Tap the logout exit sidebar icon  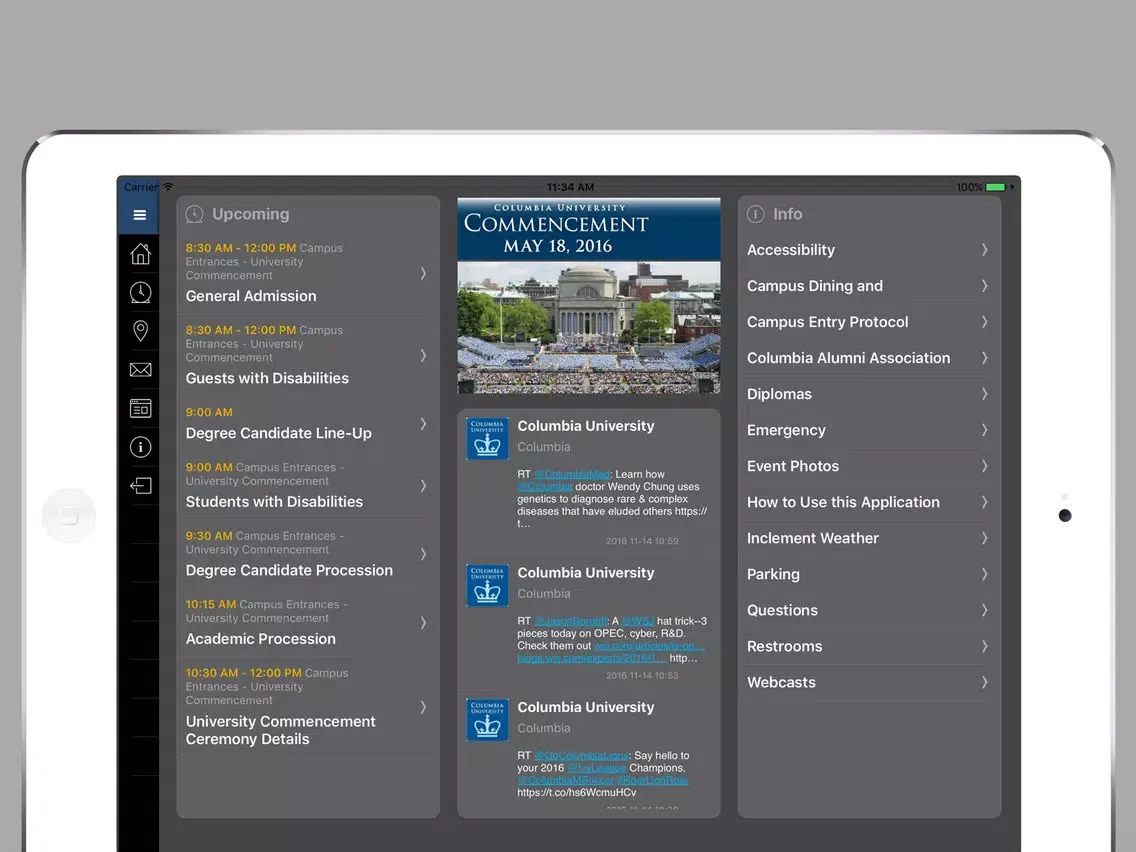[x=141, y=485]
